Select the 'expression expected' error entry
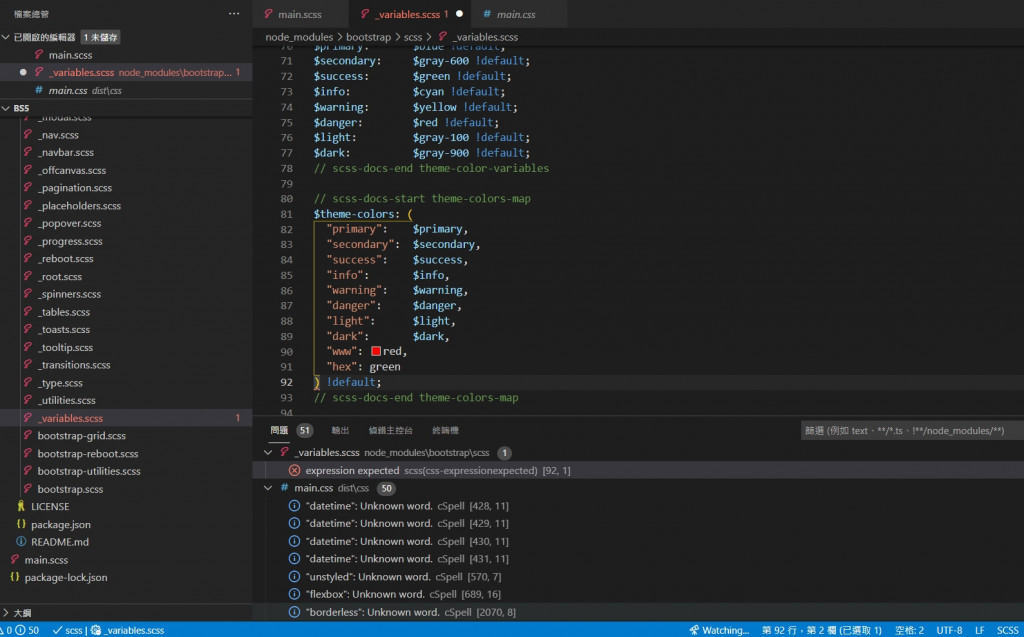This screenshot has width=1024, height=637. pos(638,470)
